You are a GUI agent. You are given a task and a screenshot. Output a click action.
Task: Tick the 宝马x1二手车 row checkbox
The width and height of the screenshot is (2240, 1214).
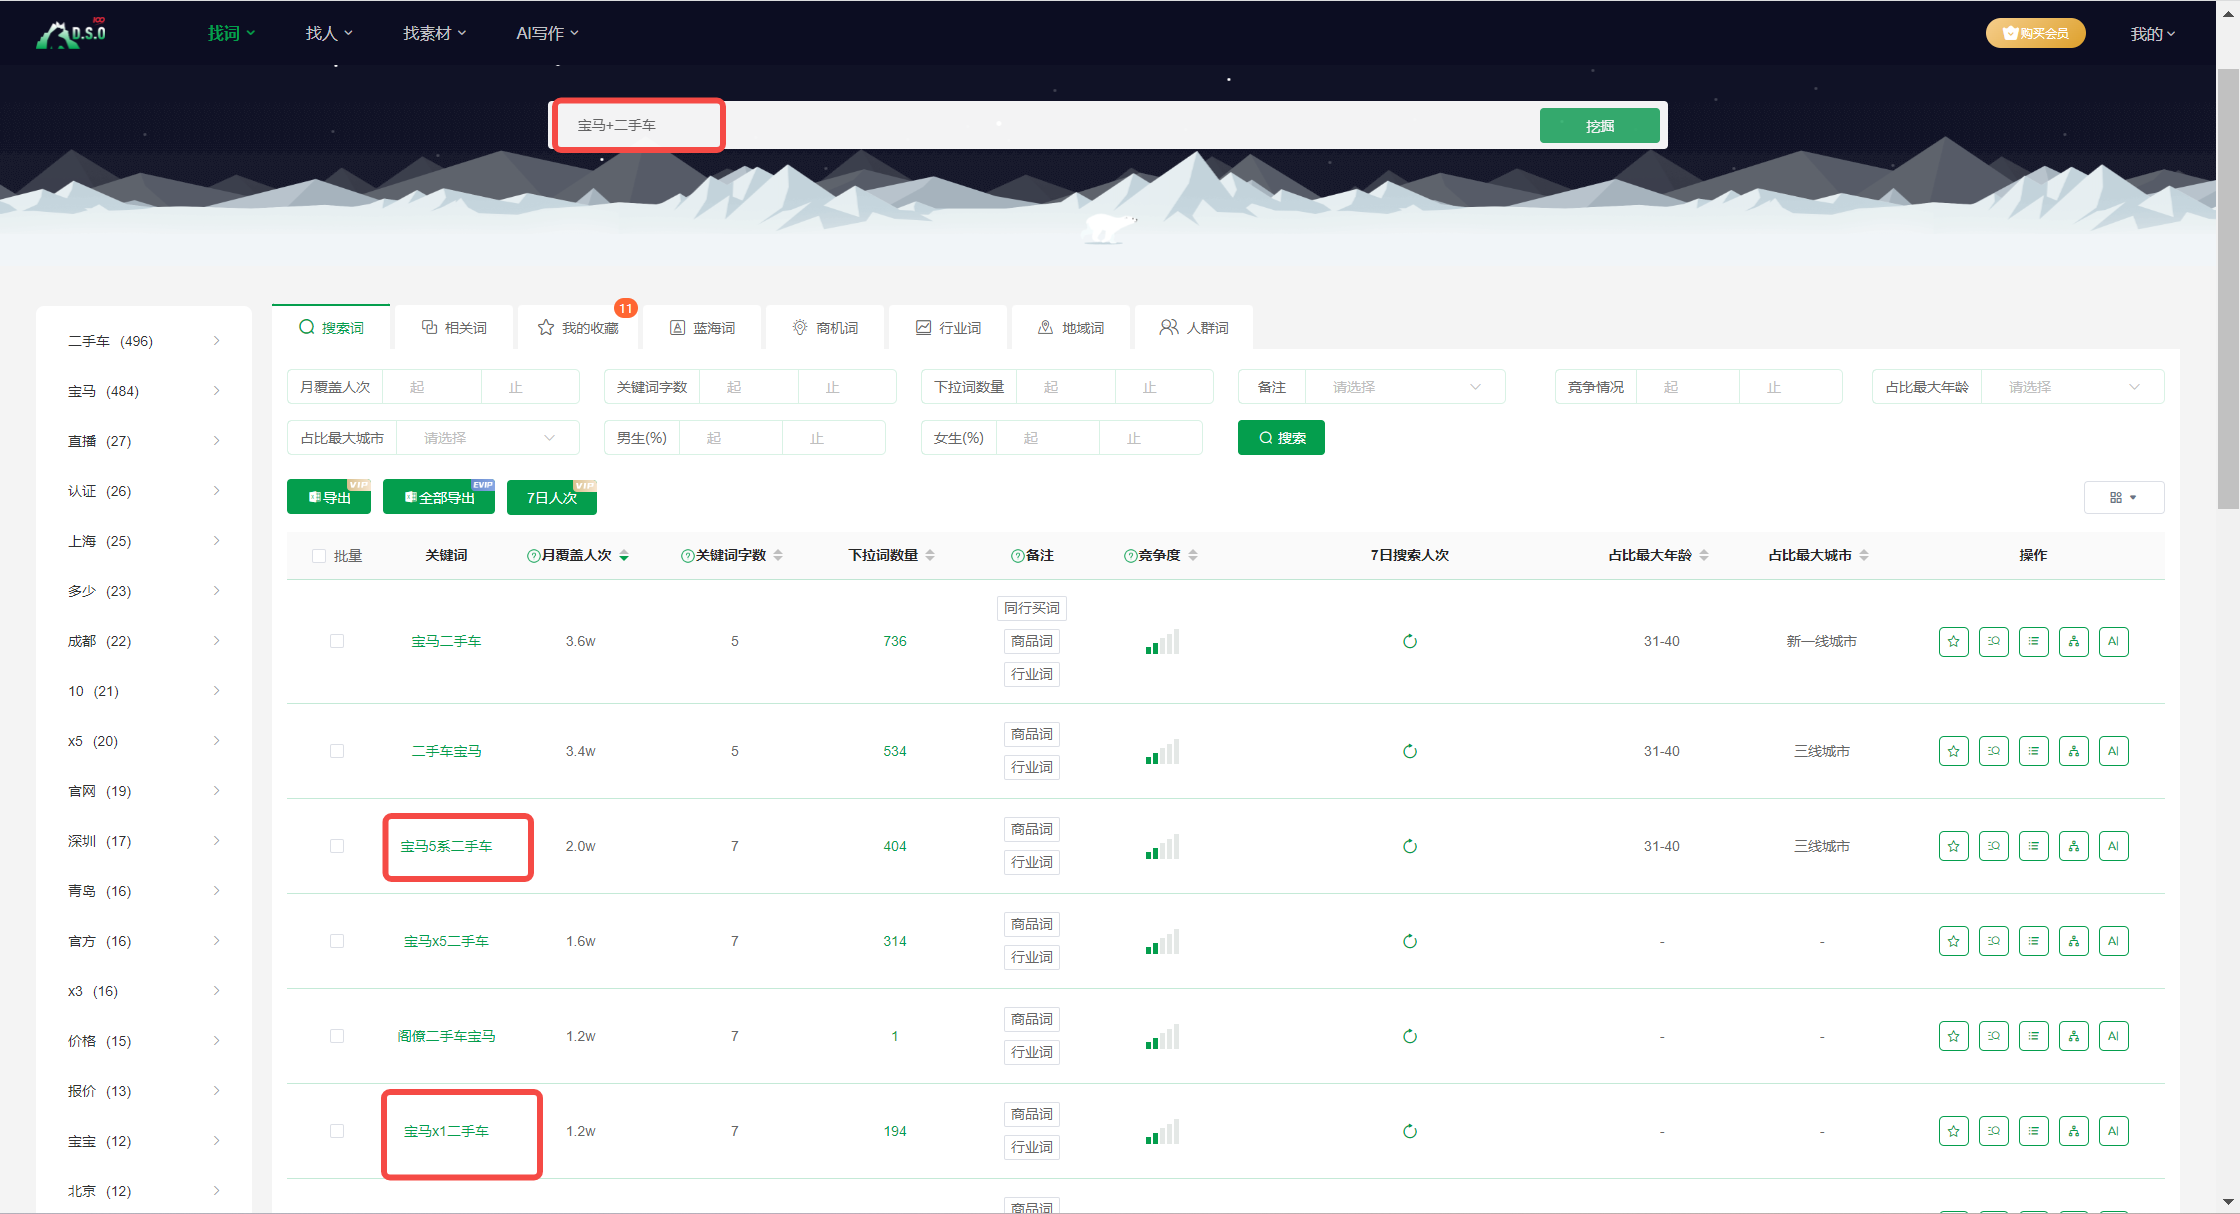click(x=337, y=1131)
